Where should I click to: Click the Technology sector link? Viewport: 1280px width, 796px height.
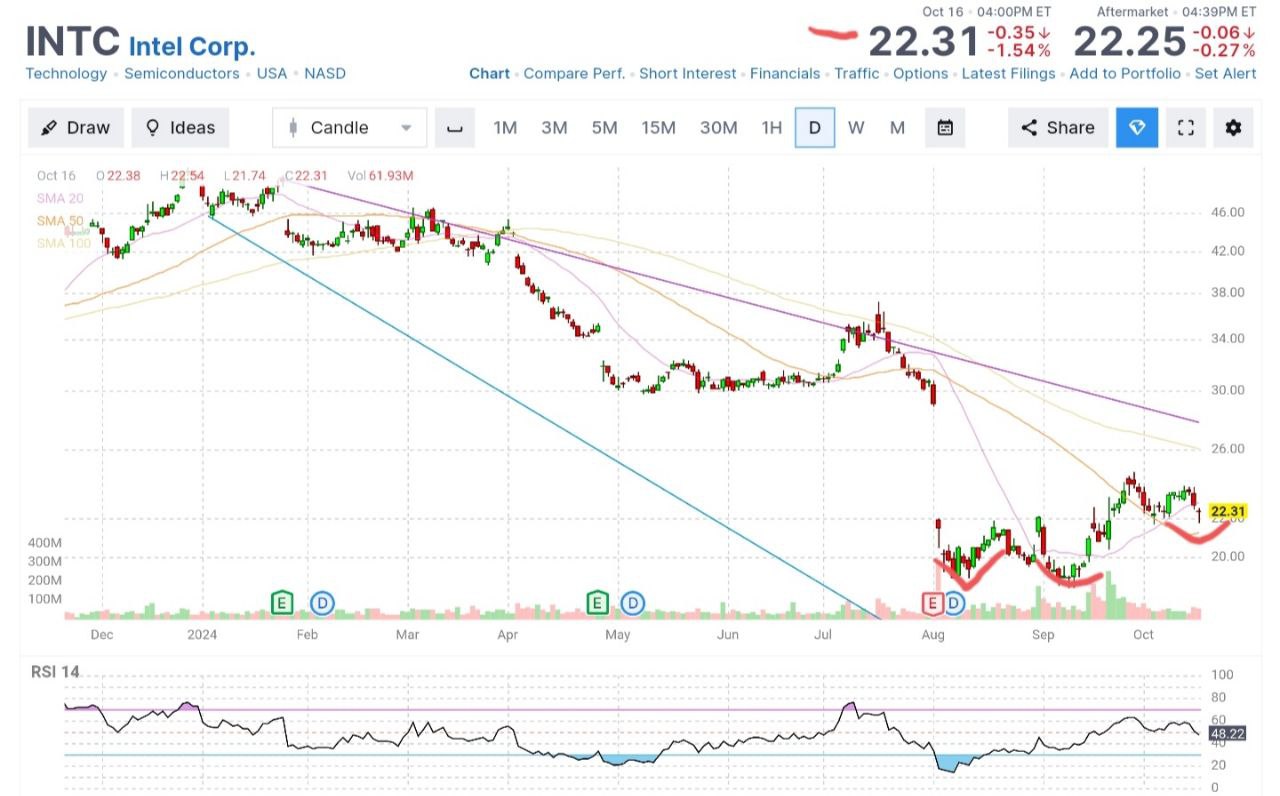click(x=66, y=74)
